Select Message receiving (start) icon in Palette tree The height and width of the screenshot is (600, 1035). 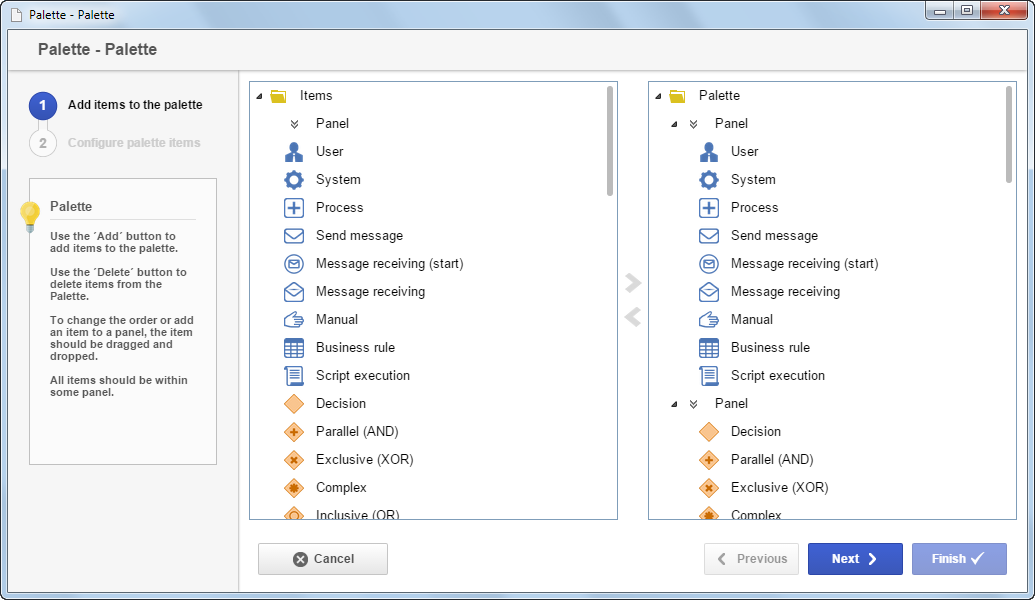tap(709, 263)
